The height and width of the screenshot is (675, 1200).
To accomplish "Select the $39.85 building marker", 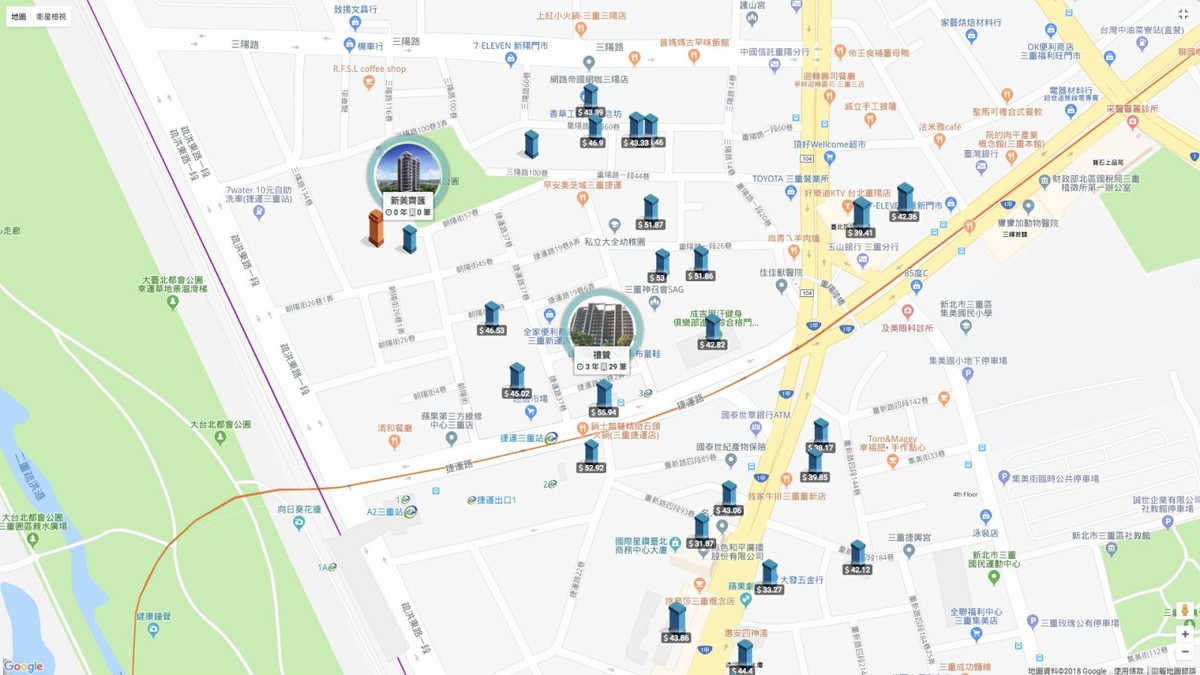I will click(815, 467).
